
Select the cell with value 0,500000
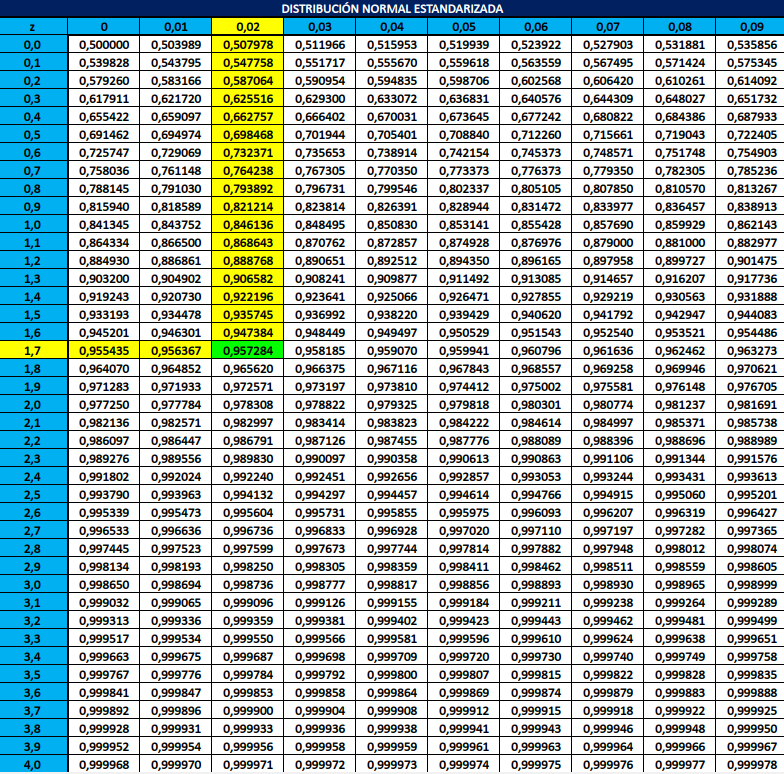click(x=104, y=45)
